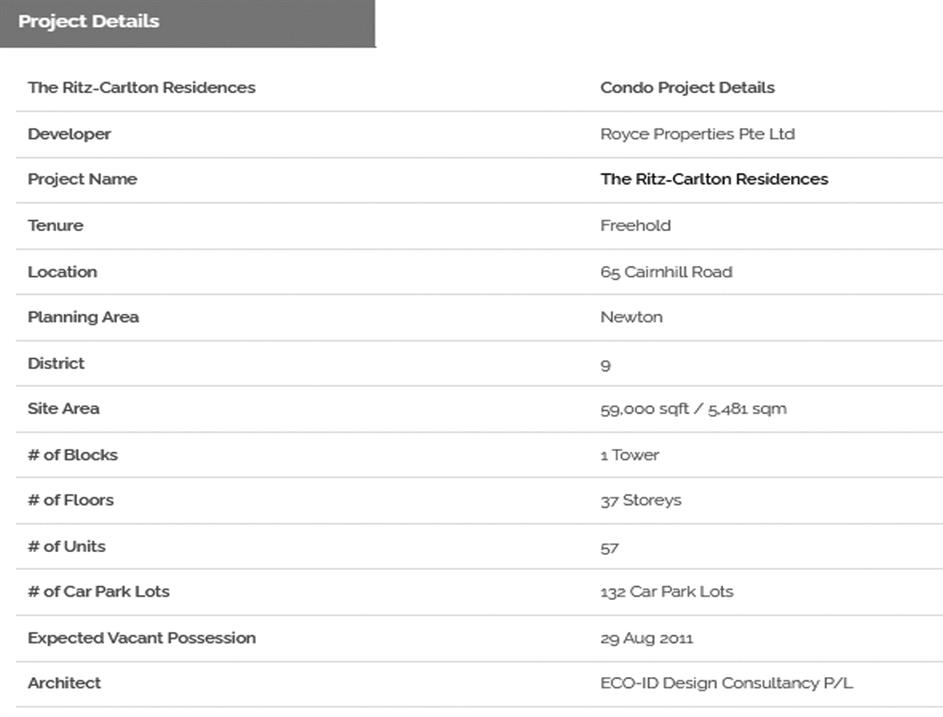
Task: Click the Developer row label
Action: [69, 134]
